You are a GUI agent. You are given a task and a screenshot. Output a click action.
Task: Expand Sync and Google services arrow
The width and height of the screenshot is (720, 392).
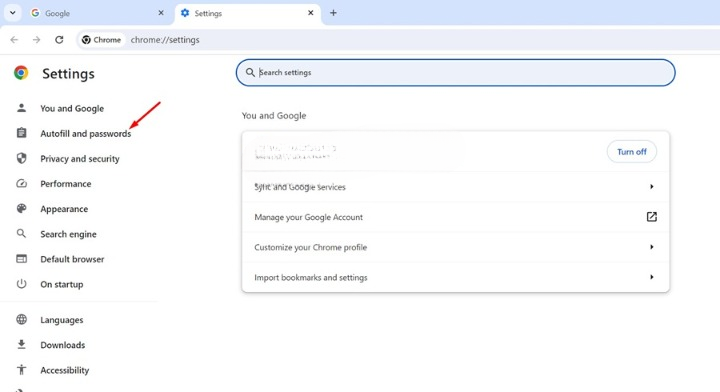click(x=651, y=186)
